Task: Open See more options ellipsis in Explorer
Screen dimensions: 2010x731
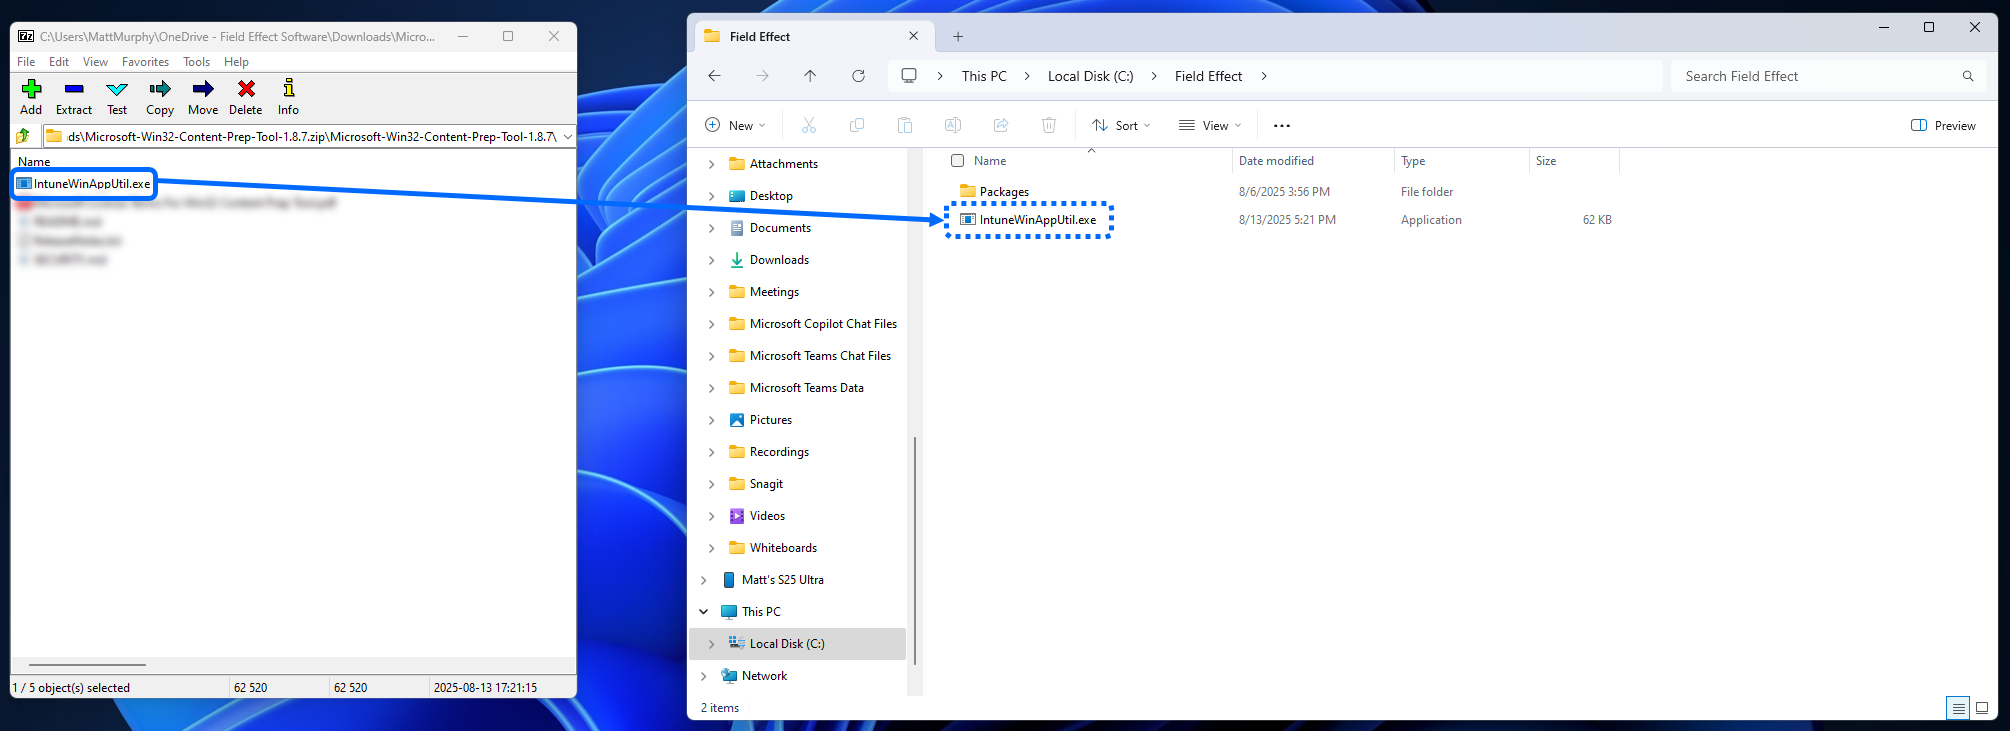Action: (1282, 126)
